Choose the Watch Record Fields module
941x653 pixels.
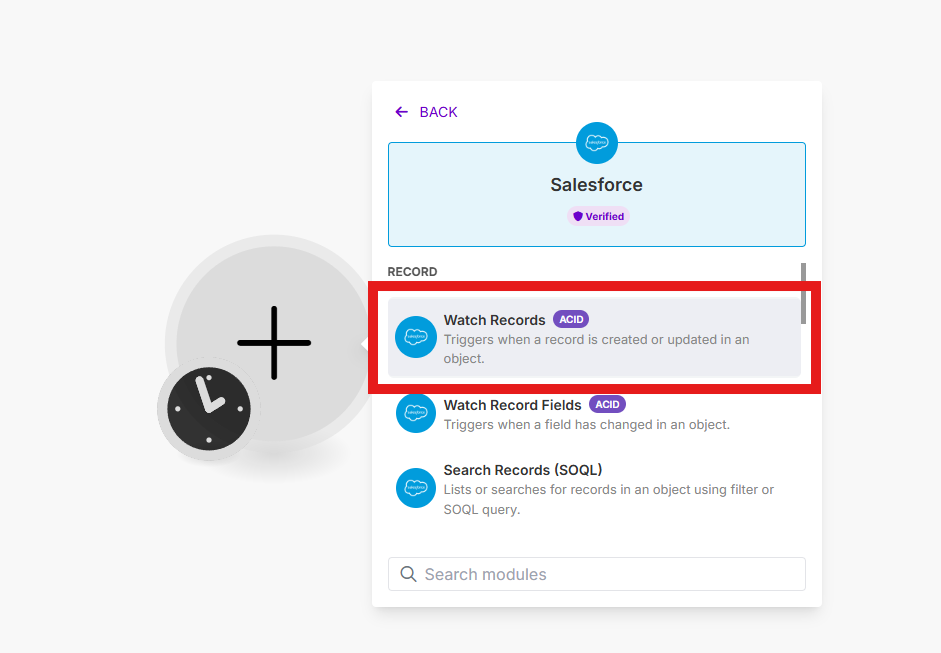594,414
